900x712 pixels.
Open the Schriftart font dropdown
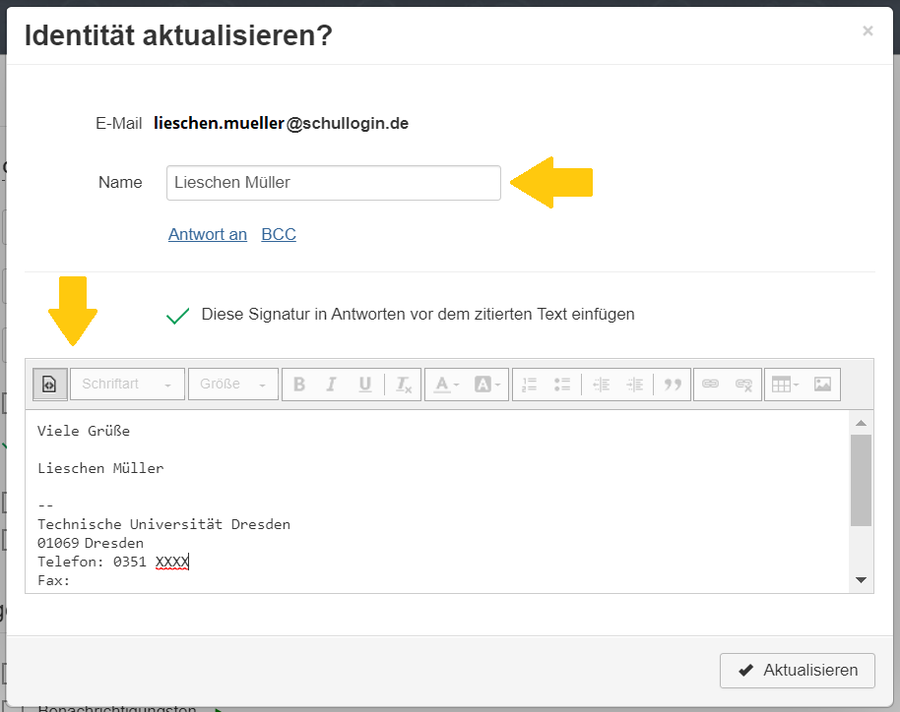click(127, 384)
